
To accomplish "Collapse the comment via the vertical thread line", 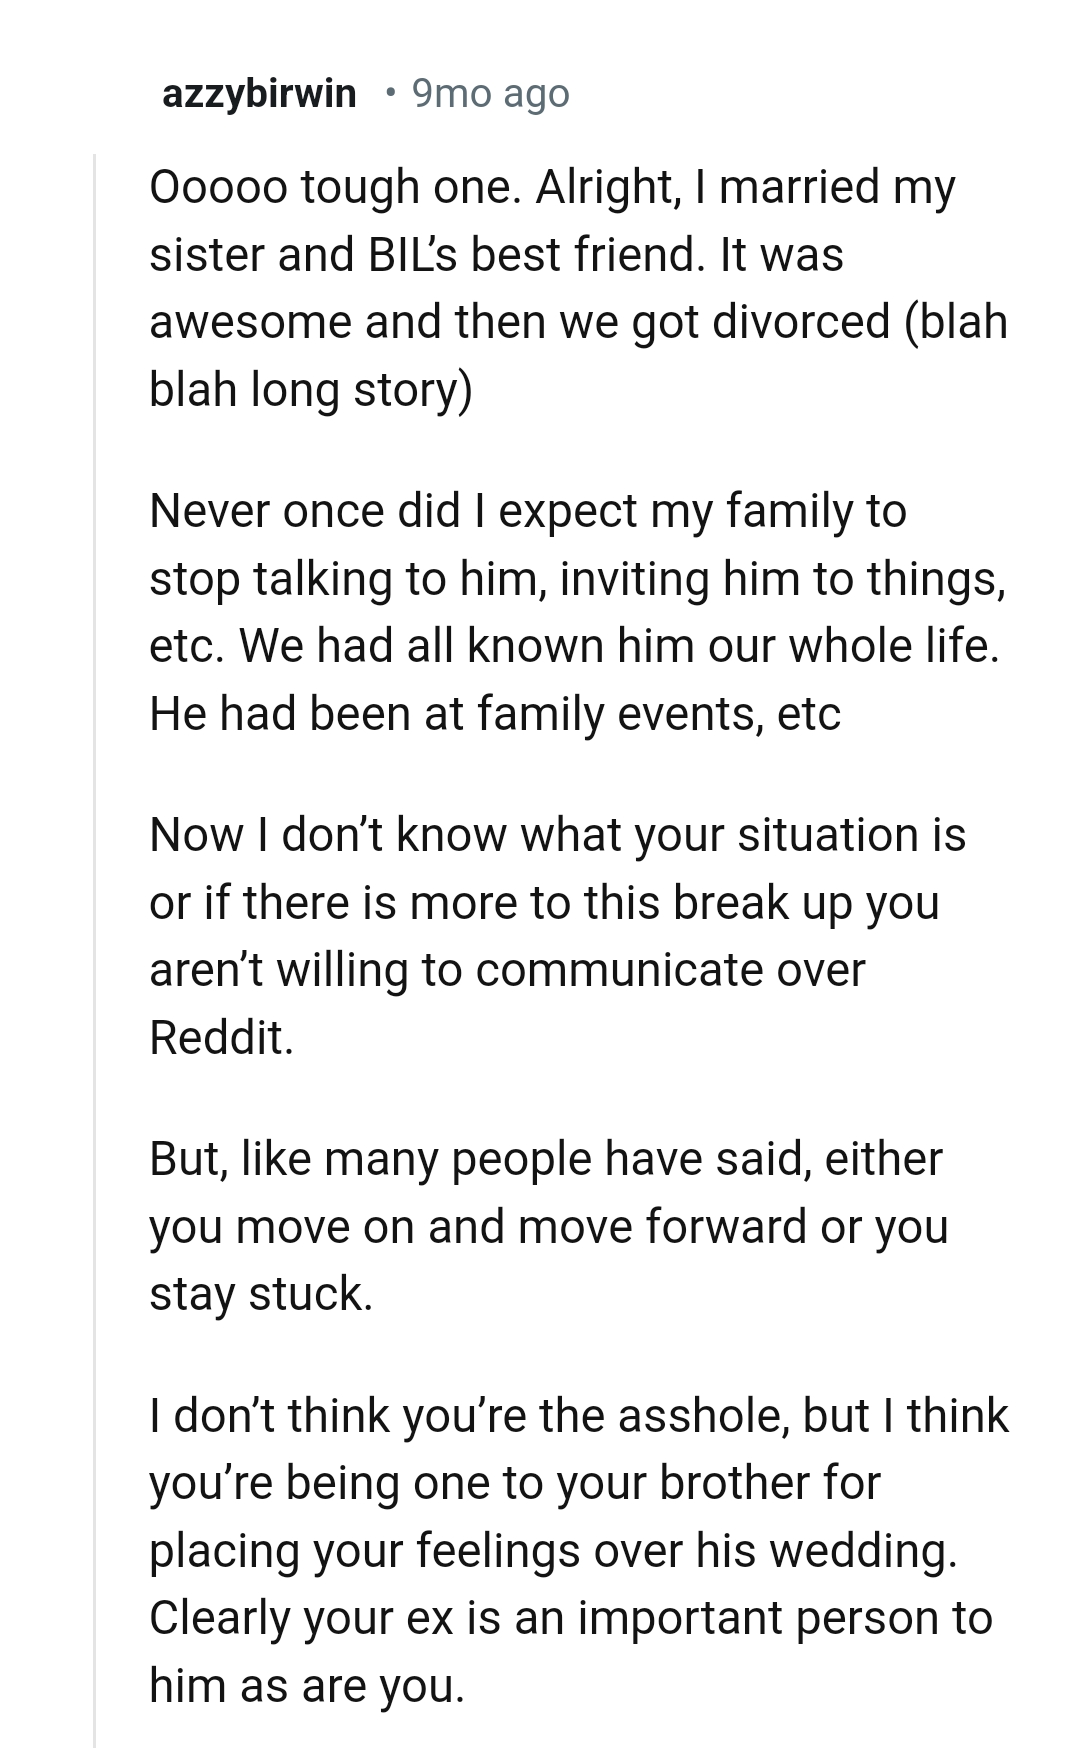I will tap(95, 900).
